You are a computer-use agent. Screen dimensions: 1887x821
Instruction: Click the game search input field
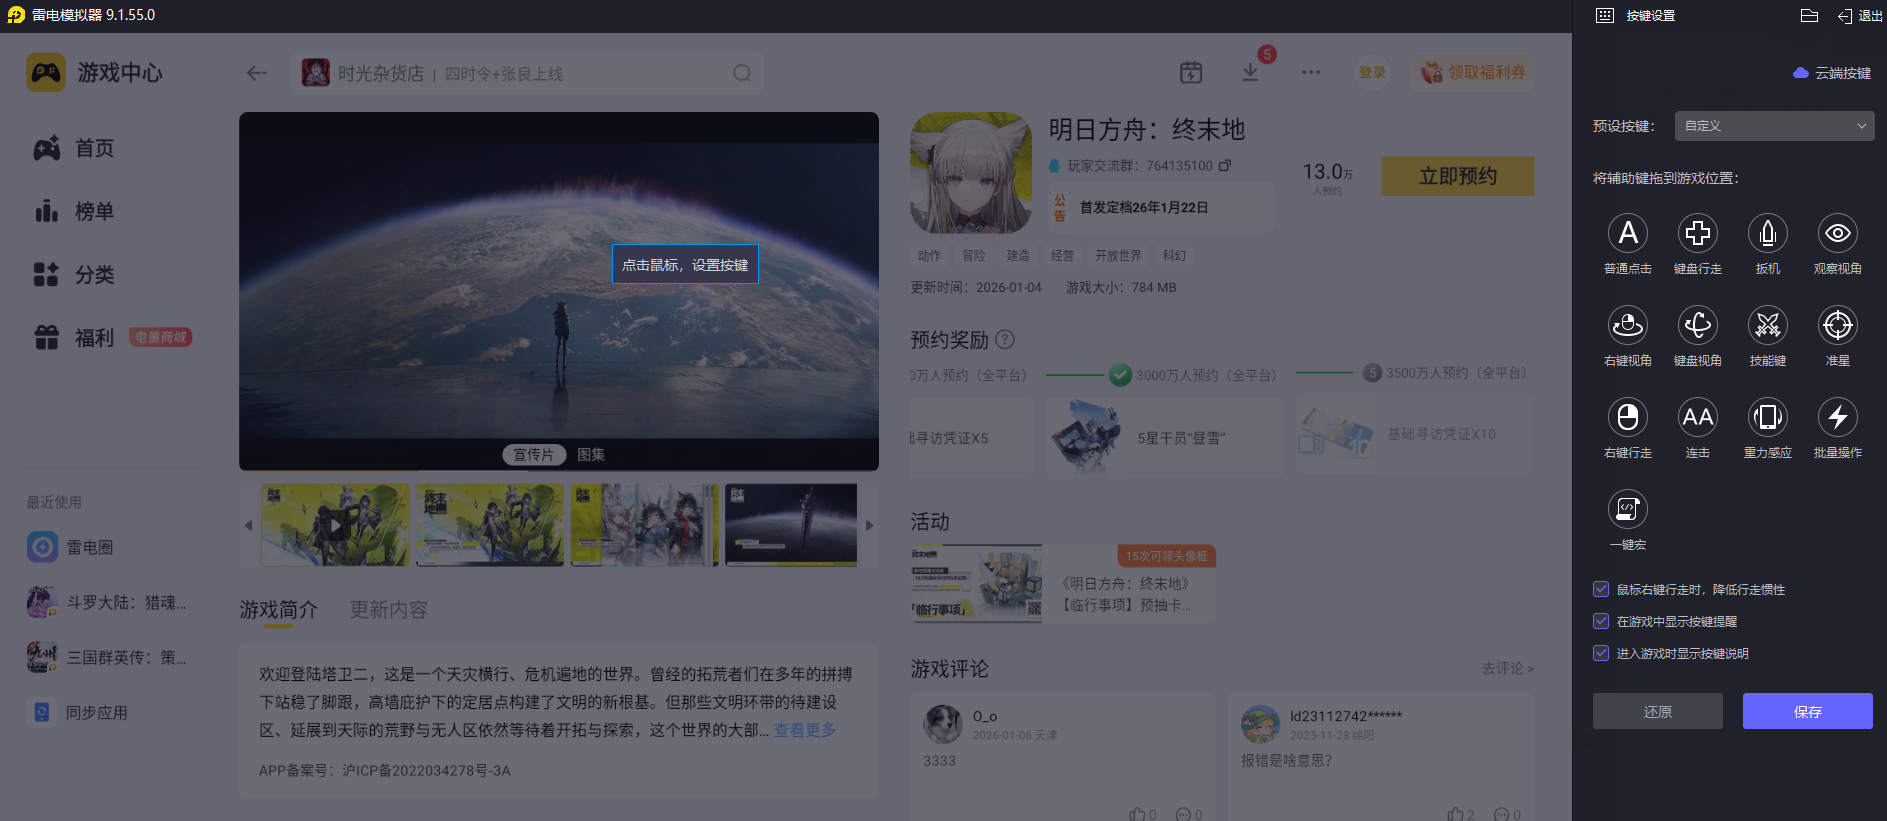[530, 74]
